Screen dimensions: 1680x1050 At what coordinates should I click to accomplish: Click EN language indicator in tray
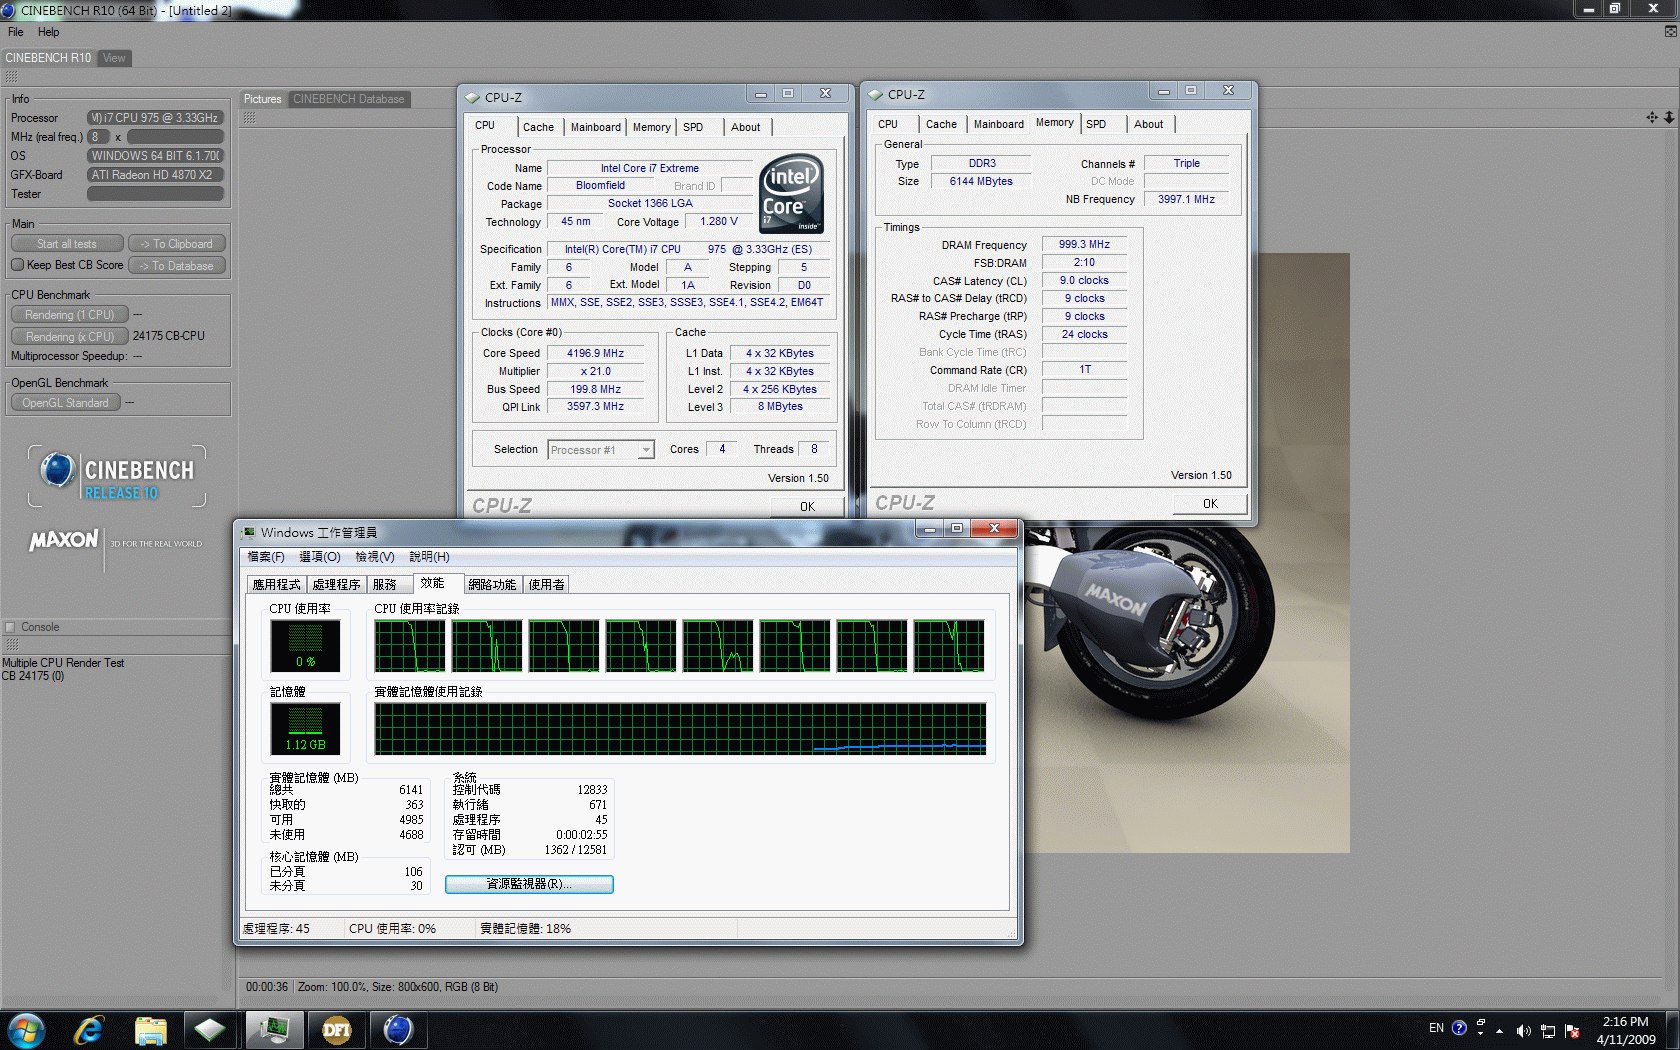1436,1028
